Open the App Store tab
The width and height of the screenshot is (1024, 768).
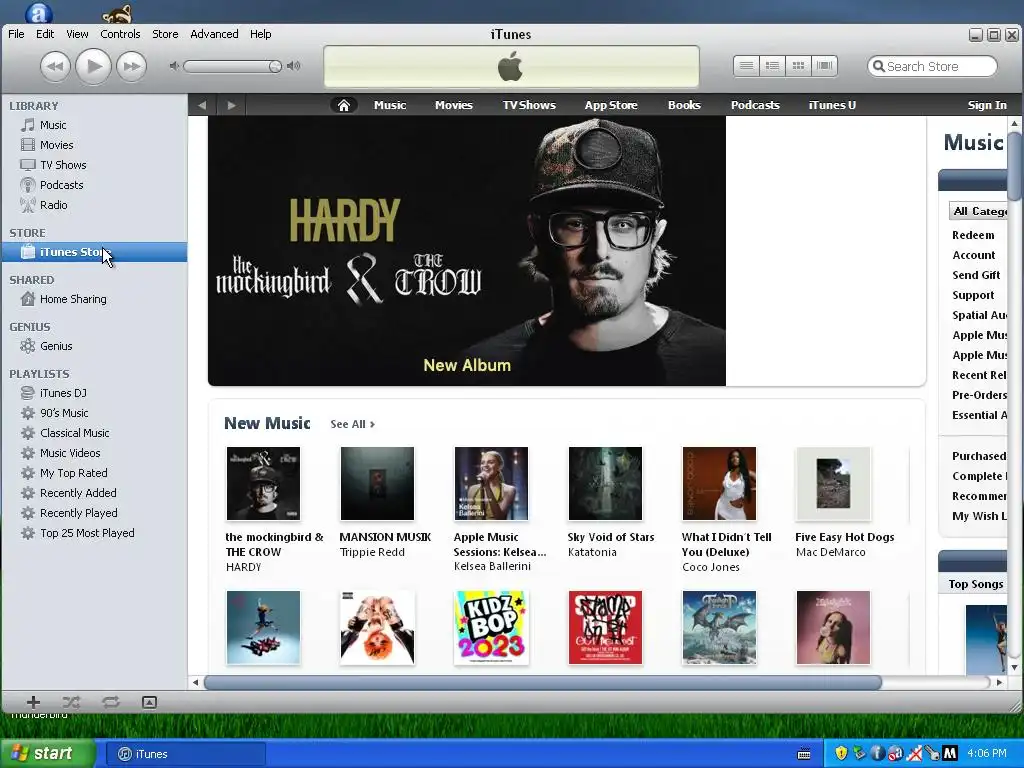[611, 105]
